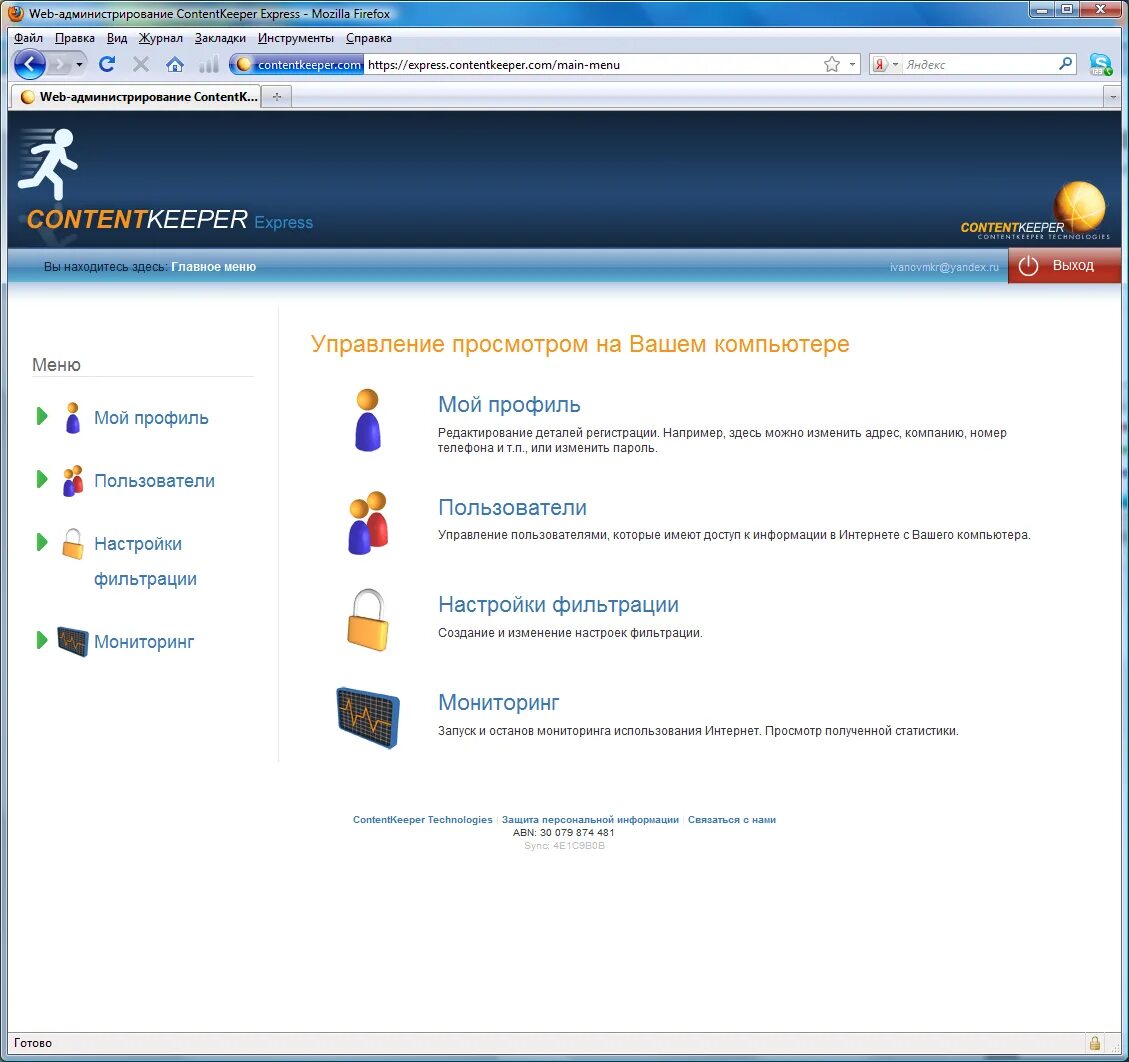Open the Закладки menu
Screen dimensions: 1129x1062
pos(220,38)
